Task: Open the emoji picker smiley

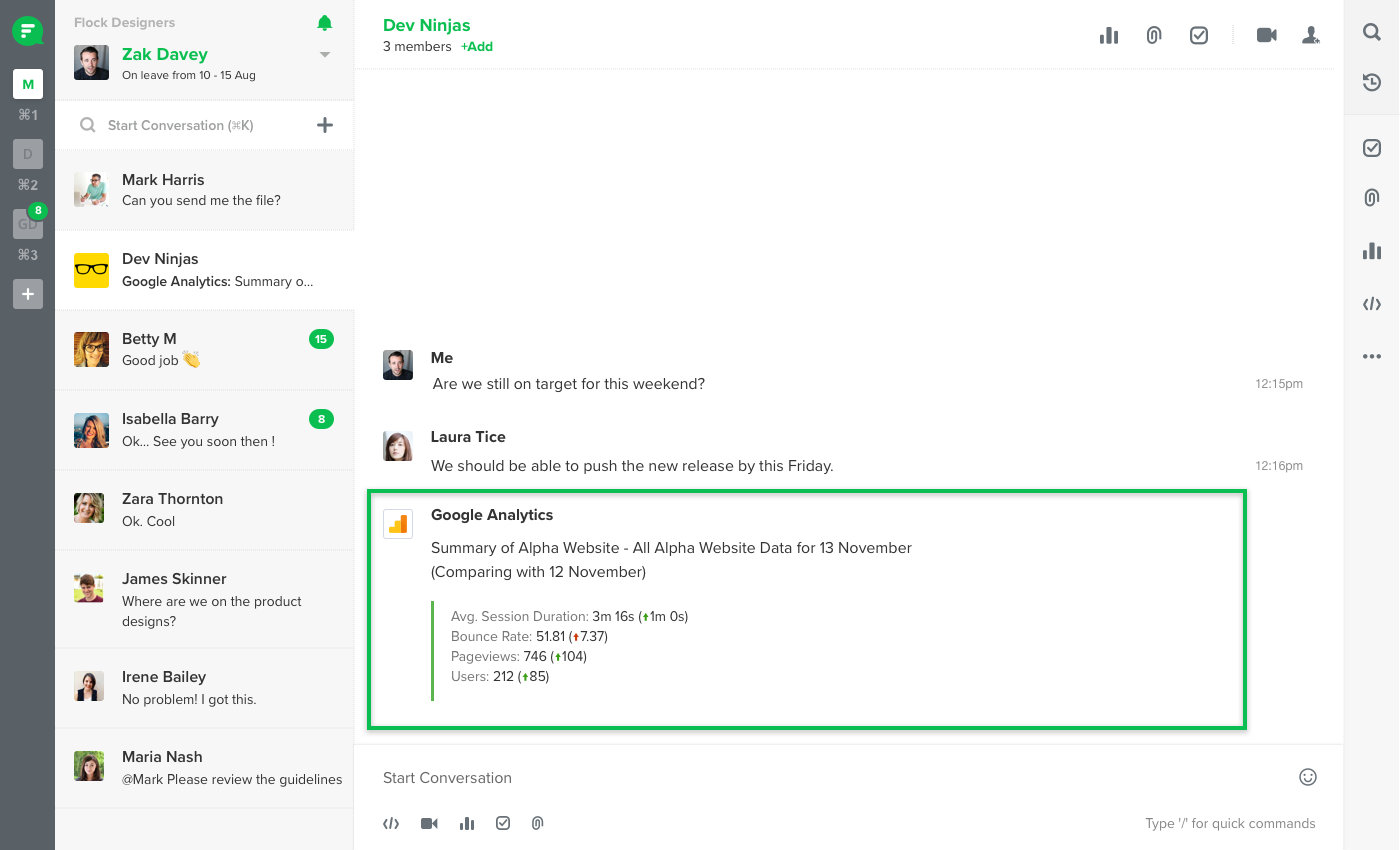Action: (1308, 777)
